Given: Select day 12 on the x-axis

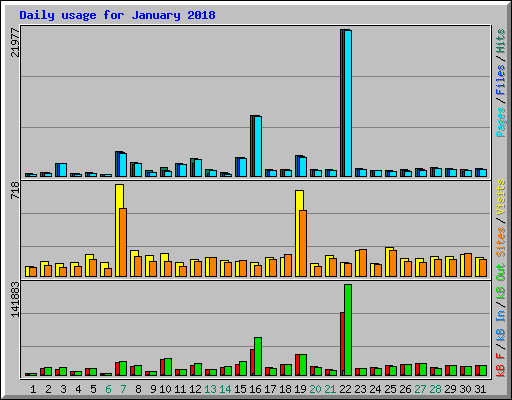Looking at the screenshot, I should [x=195, y=389].
